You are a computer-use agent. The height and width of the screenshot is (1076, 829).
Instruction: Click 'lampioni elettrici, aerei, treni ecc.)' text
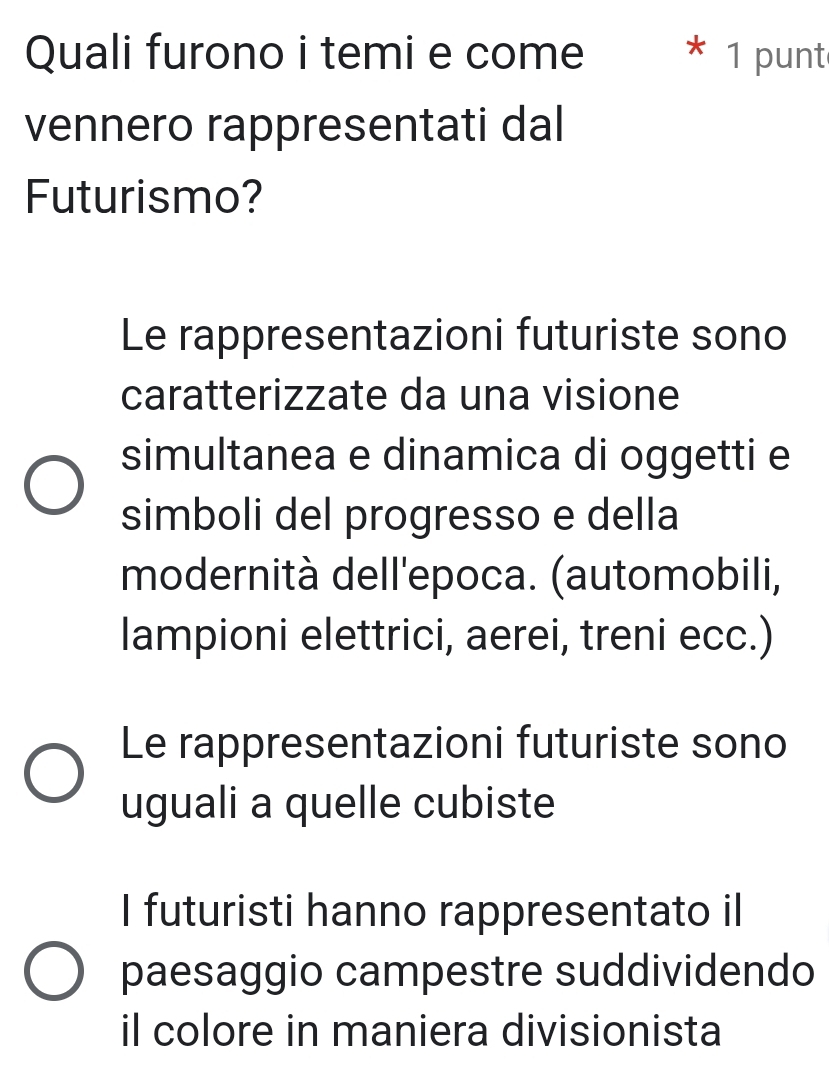coord(447,638)
